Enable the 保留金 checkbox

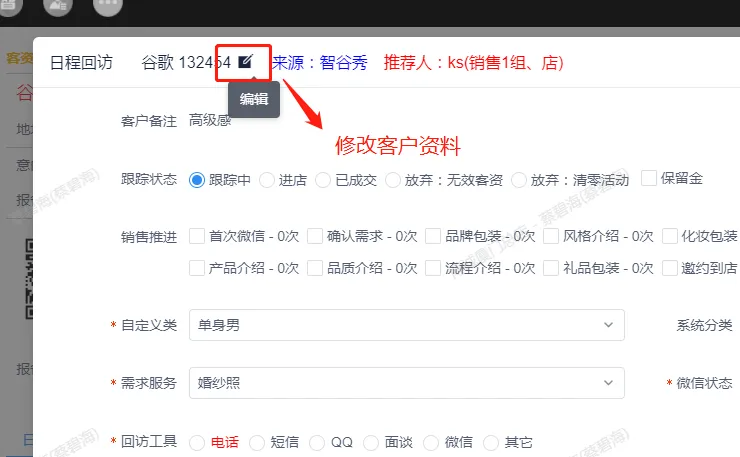tap(649, 178)
